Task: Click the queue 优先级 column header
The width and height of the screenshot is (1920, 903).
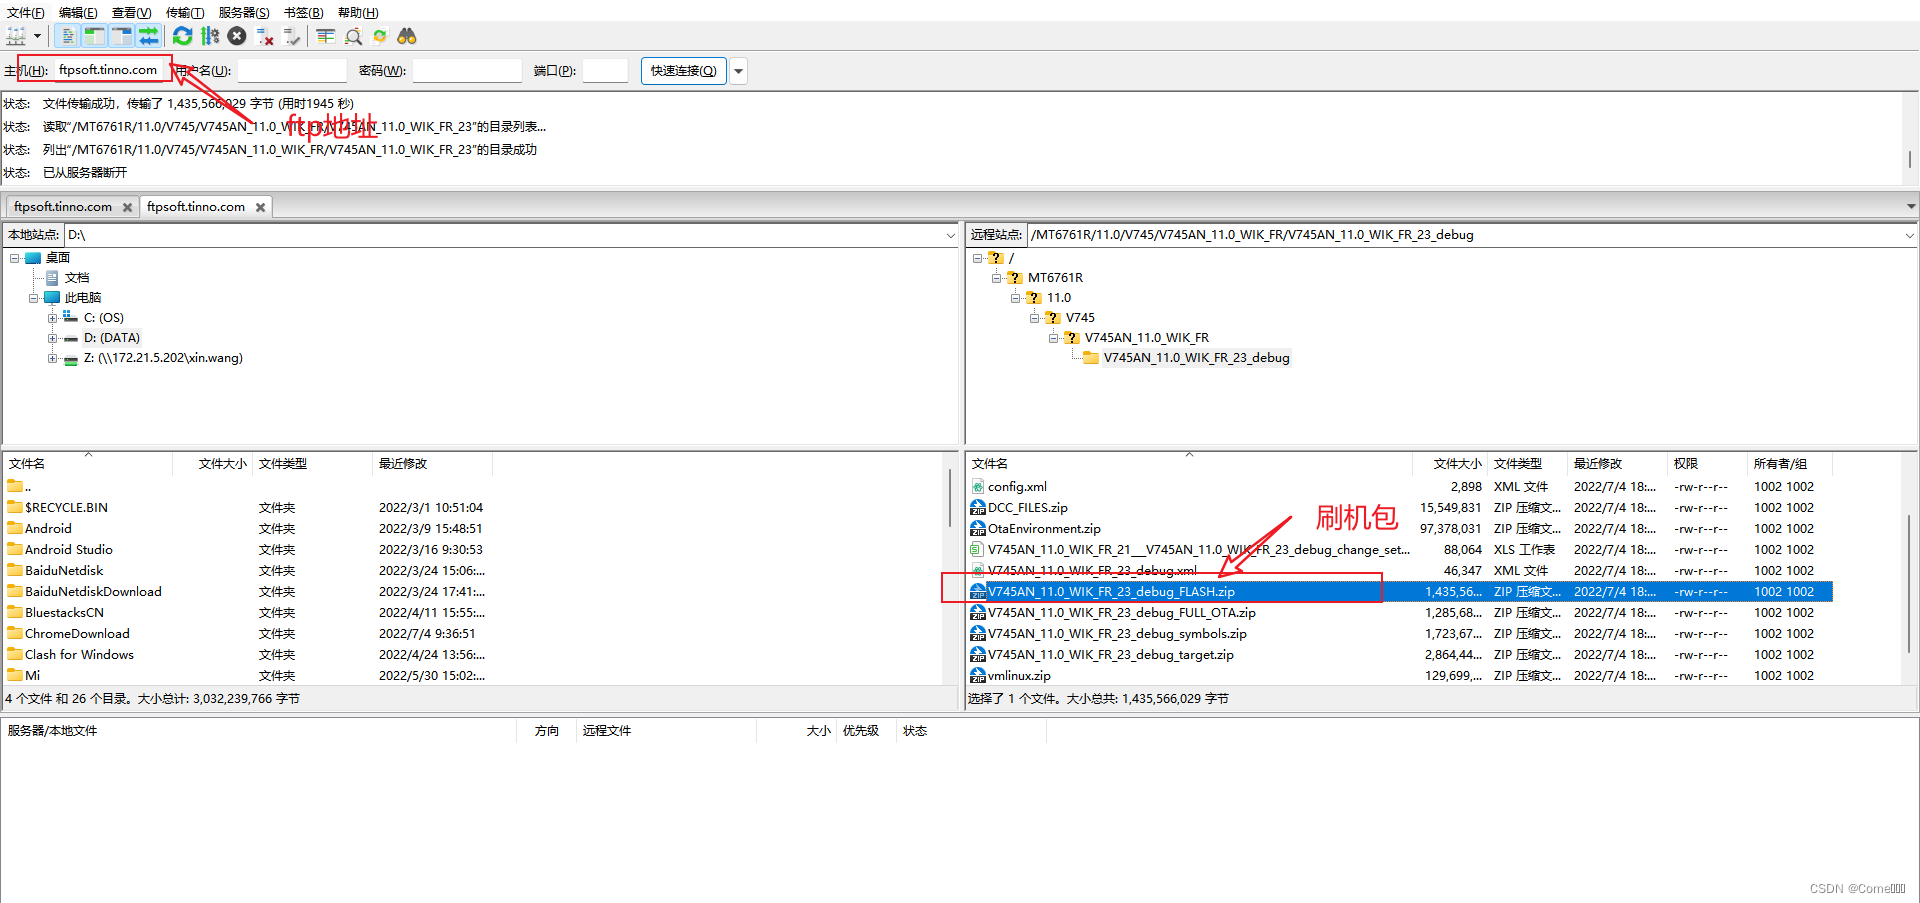Action: [866, 731]
